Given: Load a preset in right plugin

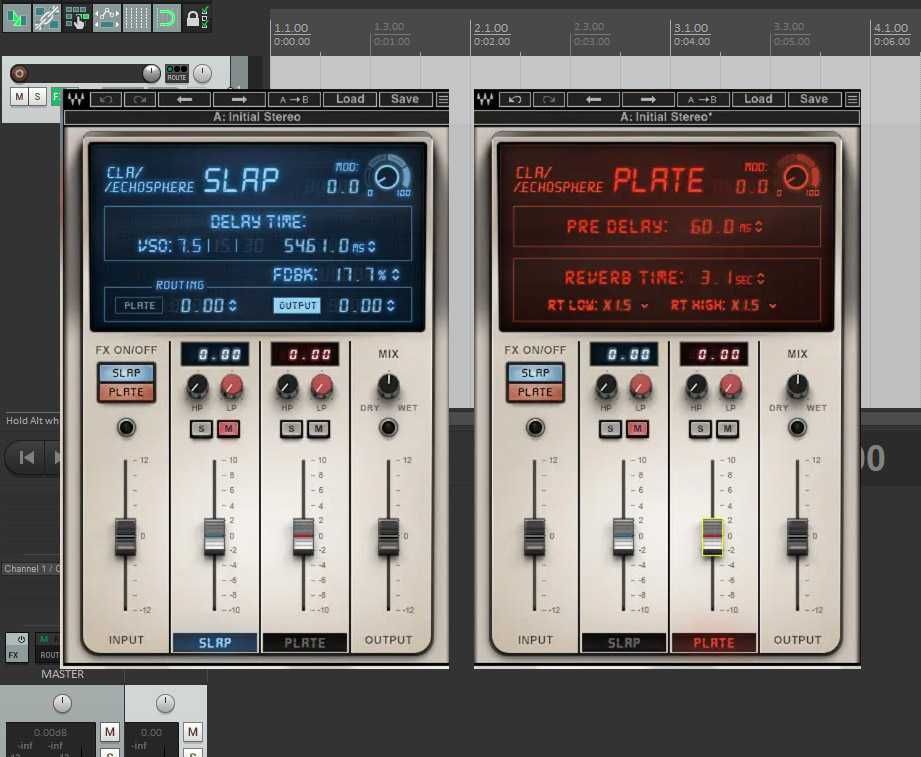Looking at the screenshot, I should (x=758, y=99).
